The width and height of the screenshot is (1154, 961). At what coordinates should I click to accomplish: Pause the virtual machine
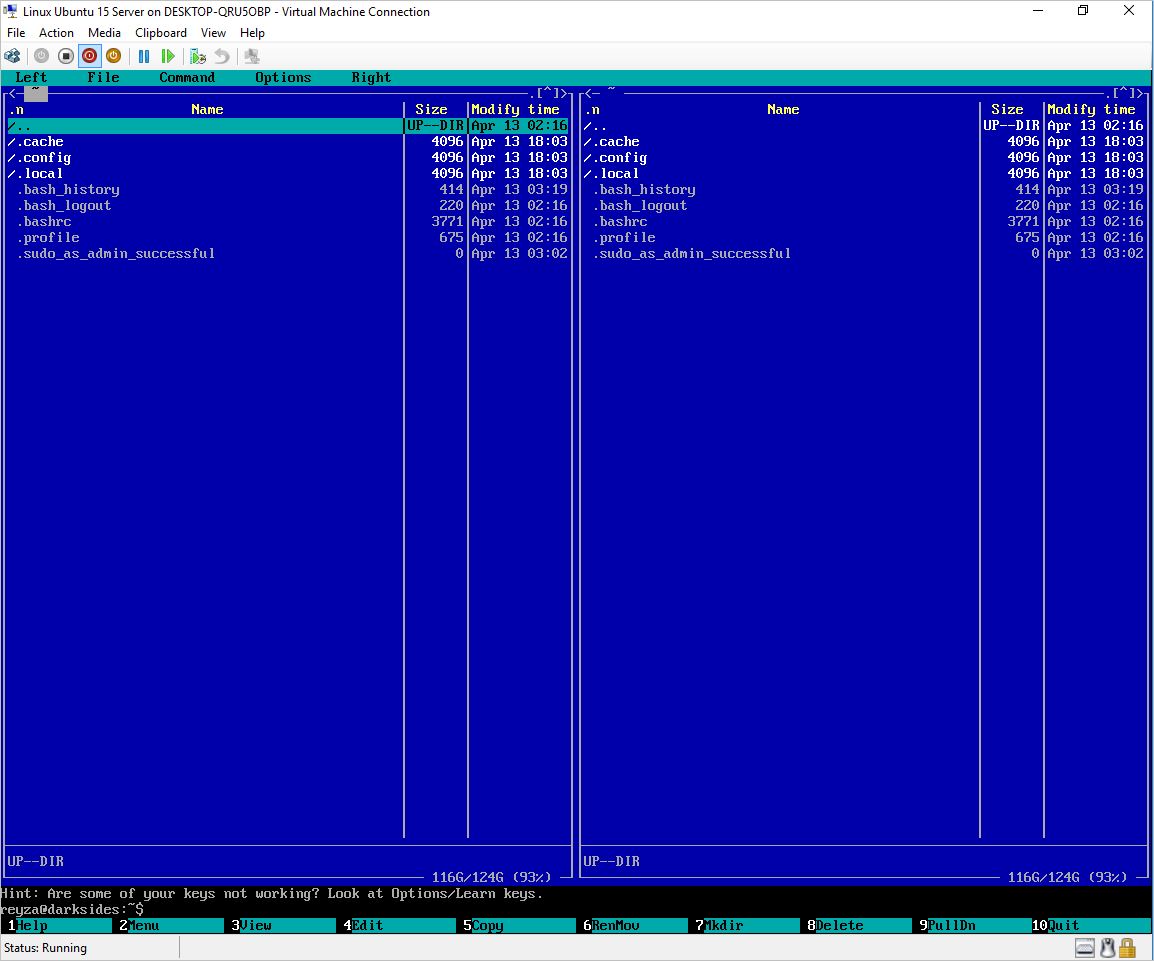click(144, 57)
